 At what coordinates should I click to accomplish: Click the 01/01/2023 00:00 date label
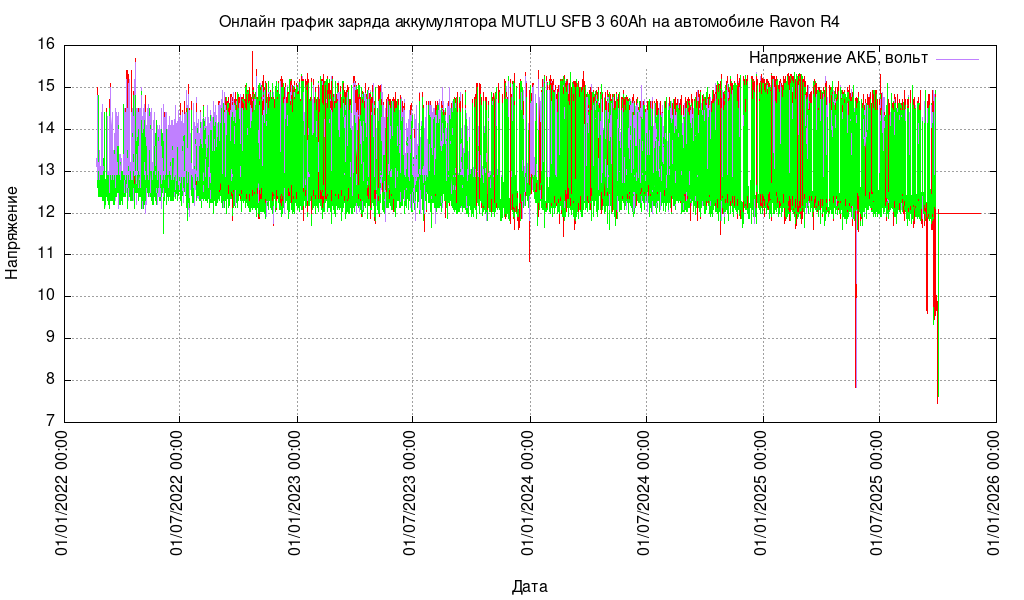[296, 493]
